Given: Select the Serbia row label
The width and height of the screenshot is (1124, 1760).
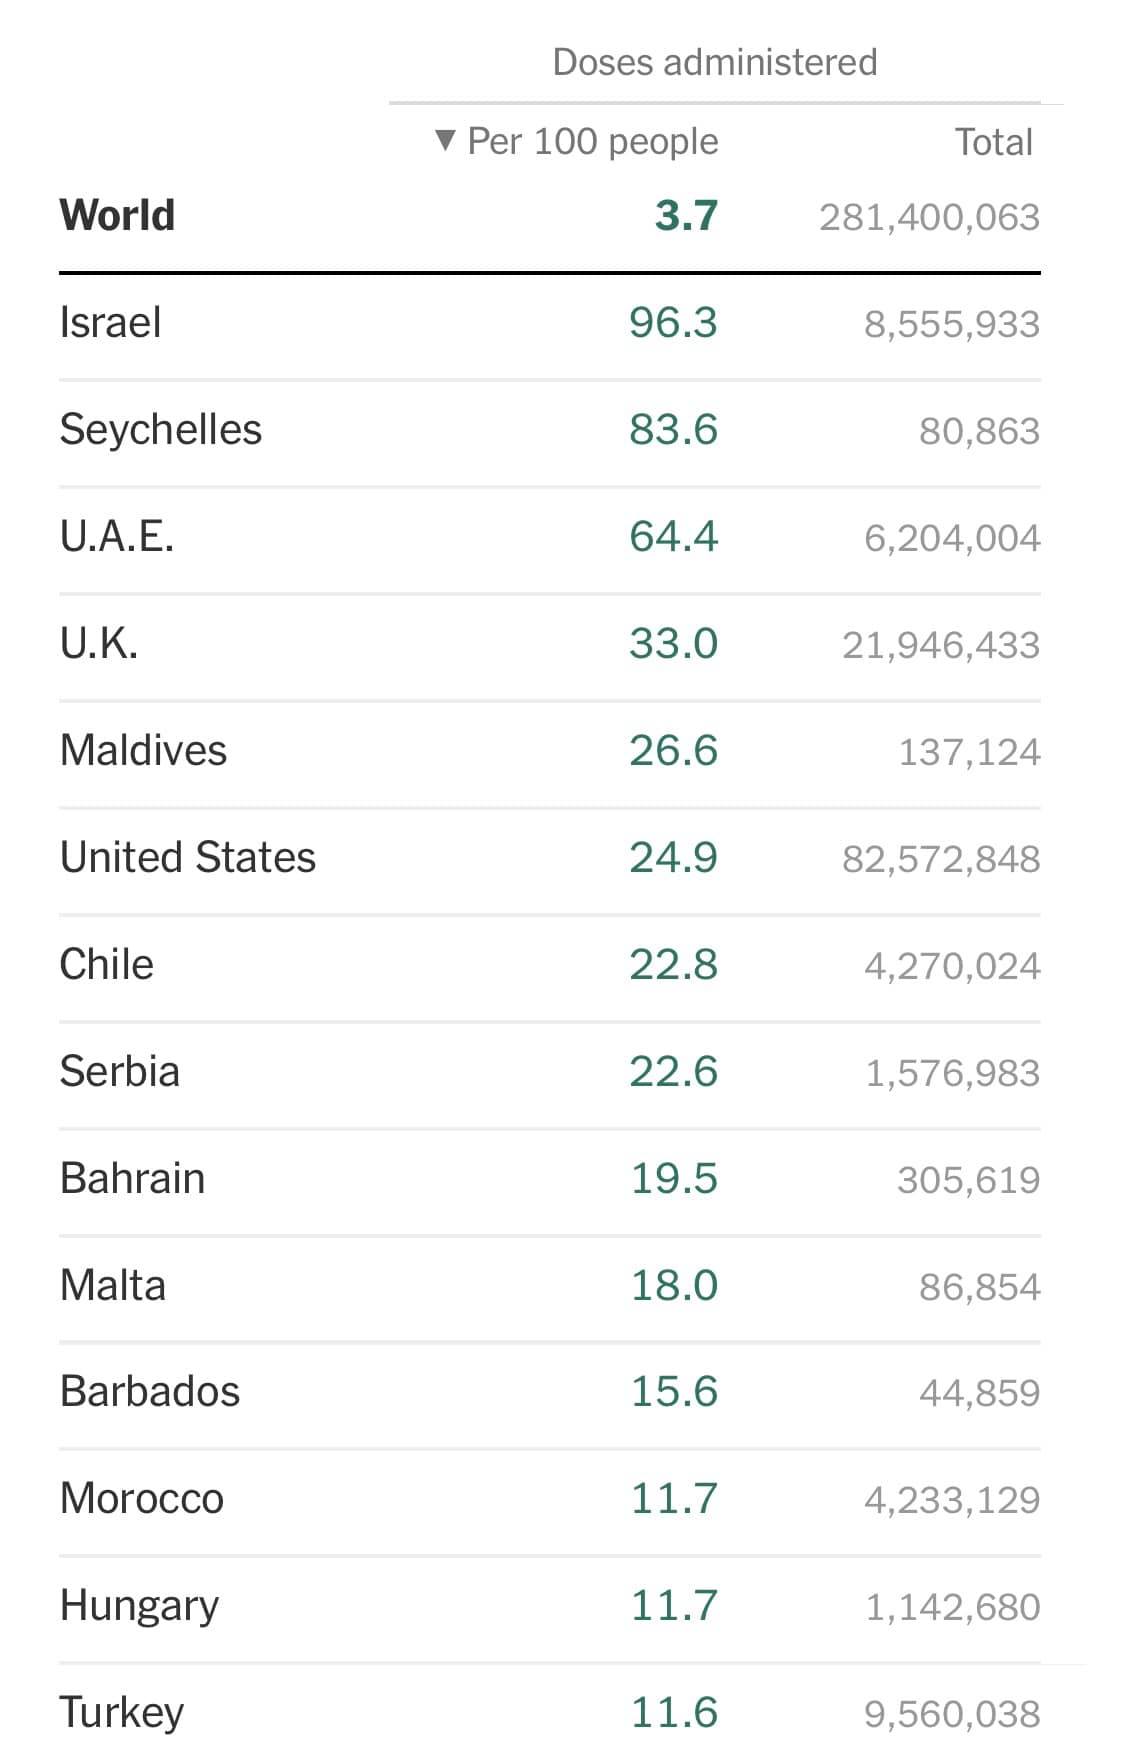Looking at the screenshot, I should click(x=119, y=1072).
